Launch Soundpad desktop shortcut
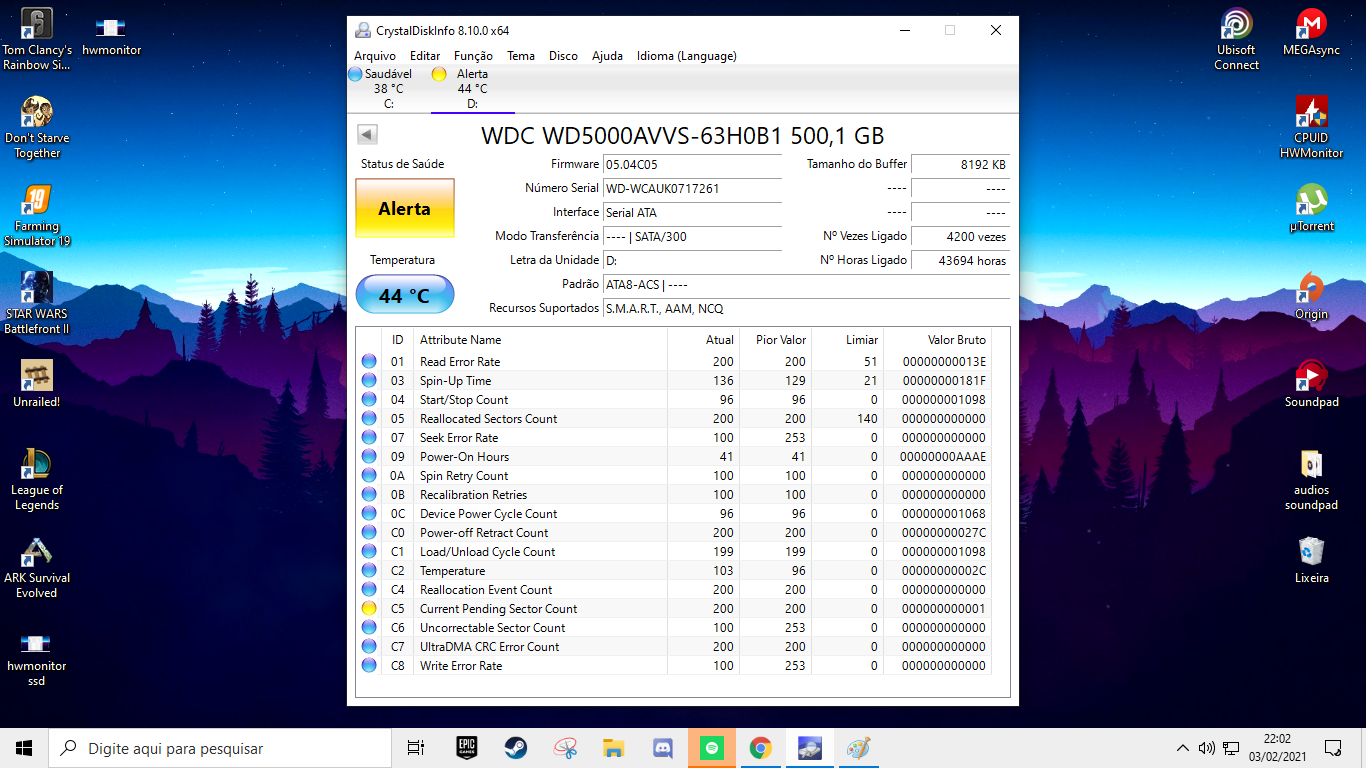This screenshot has height=768, width=1366. coord(1311,385)
